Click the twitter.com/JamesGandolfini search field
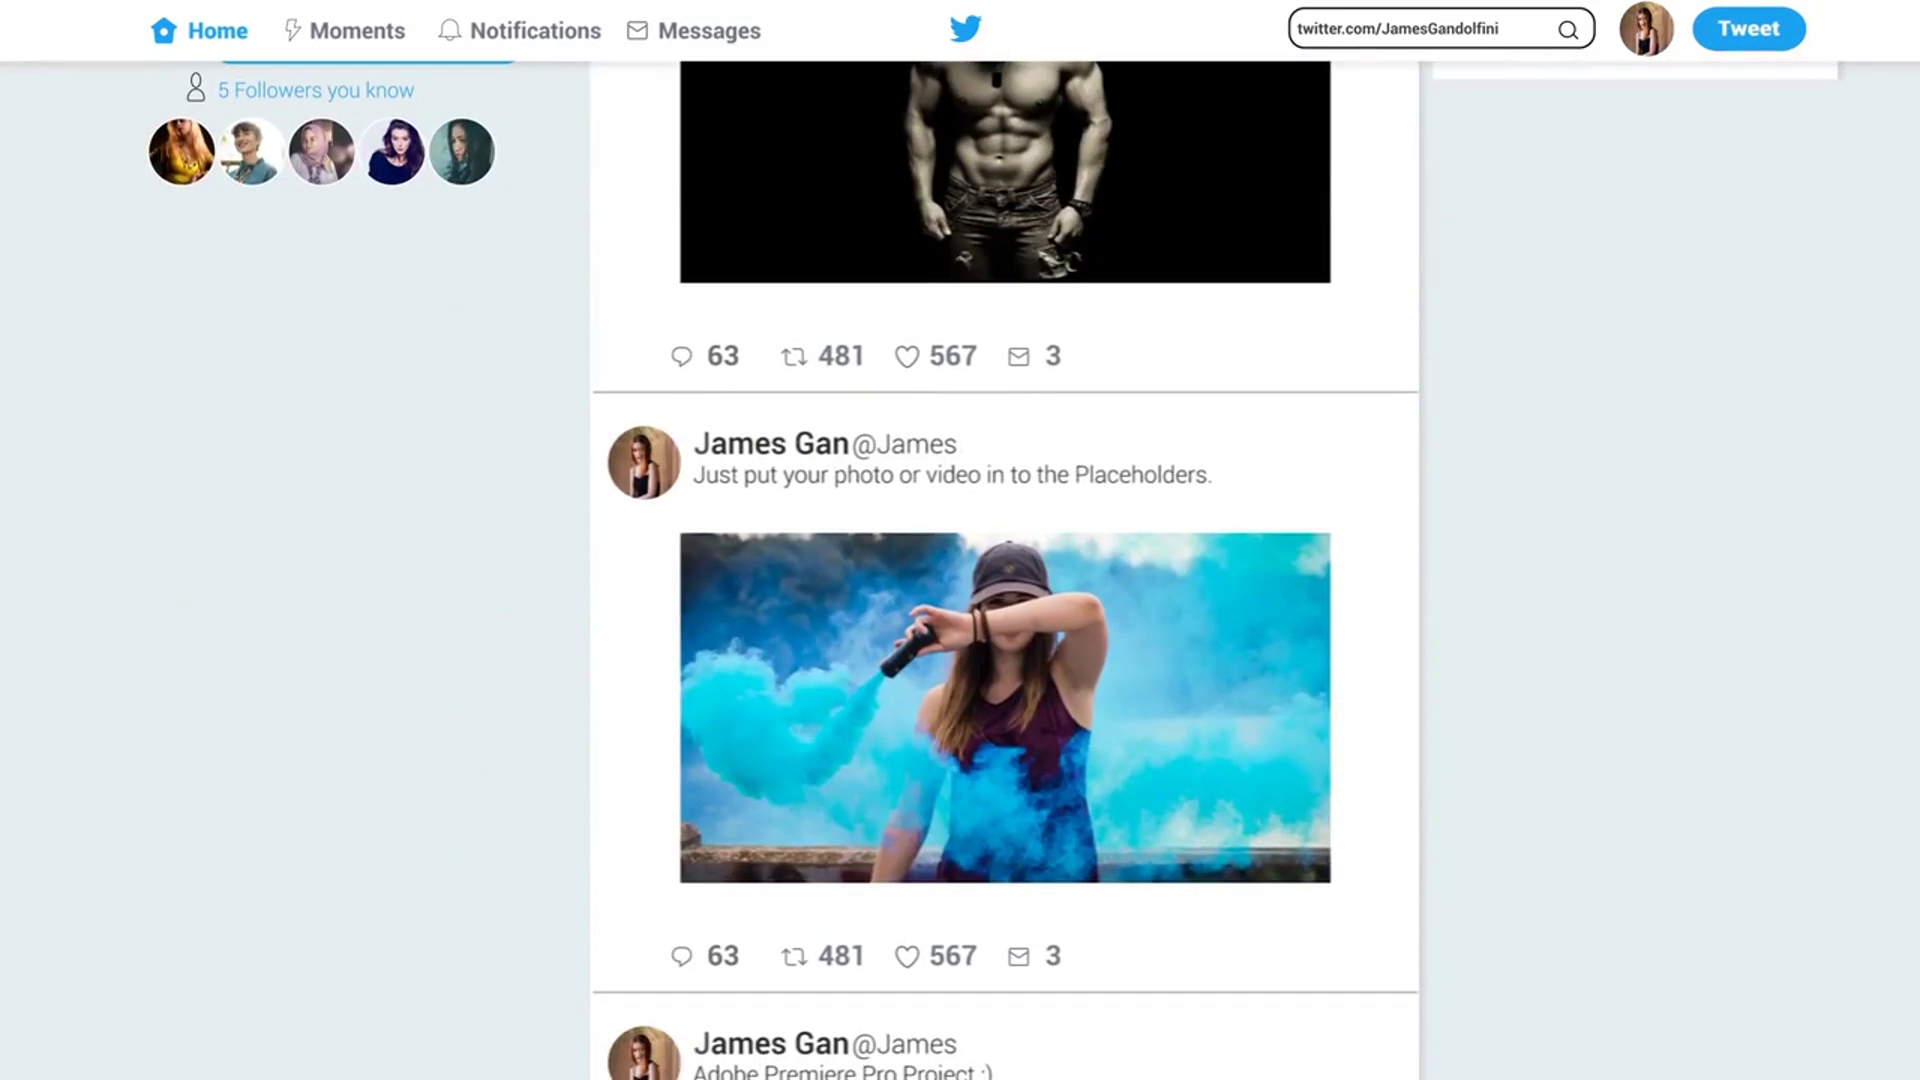 click(x=1420, y=29)
